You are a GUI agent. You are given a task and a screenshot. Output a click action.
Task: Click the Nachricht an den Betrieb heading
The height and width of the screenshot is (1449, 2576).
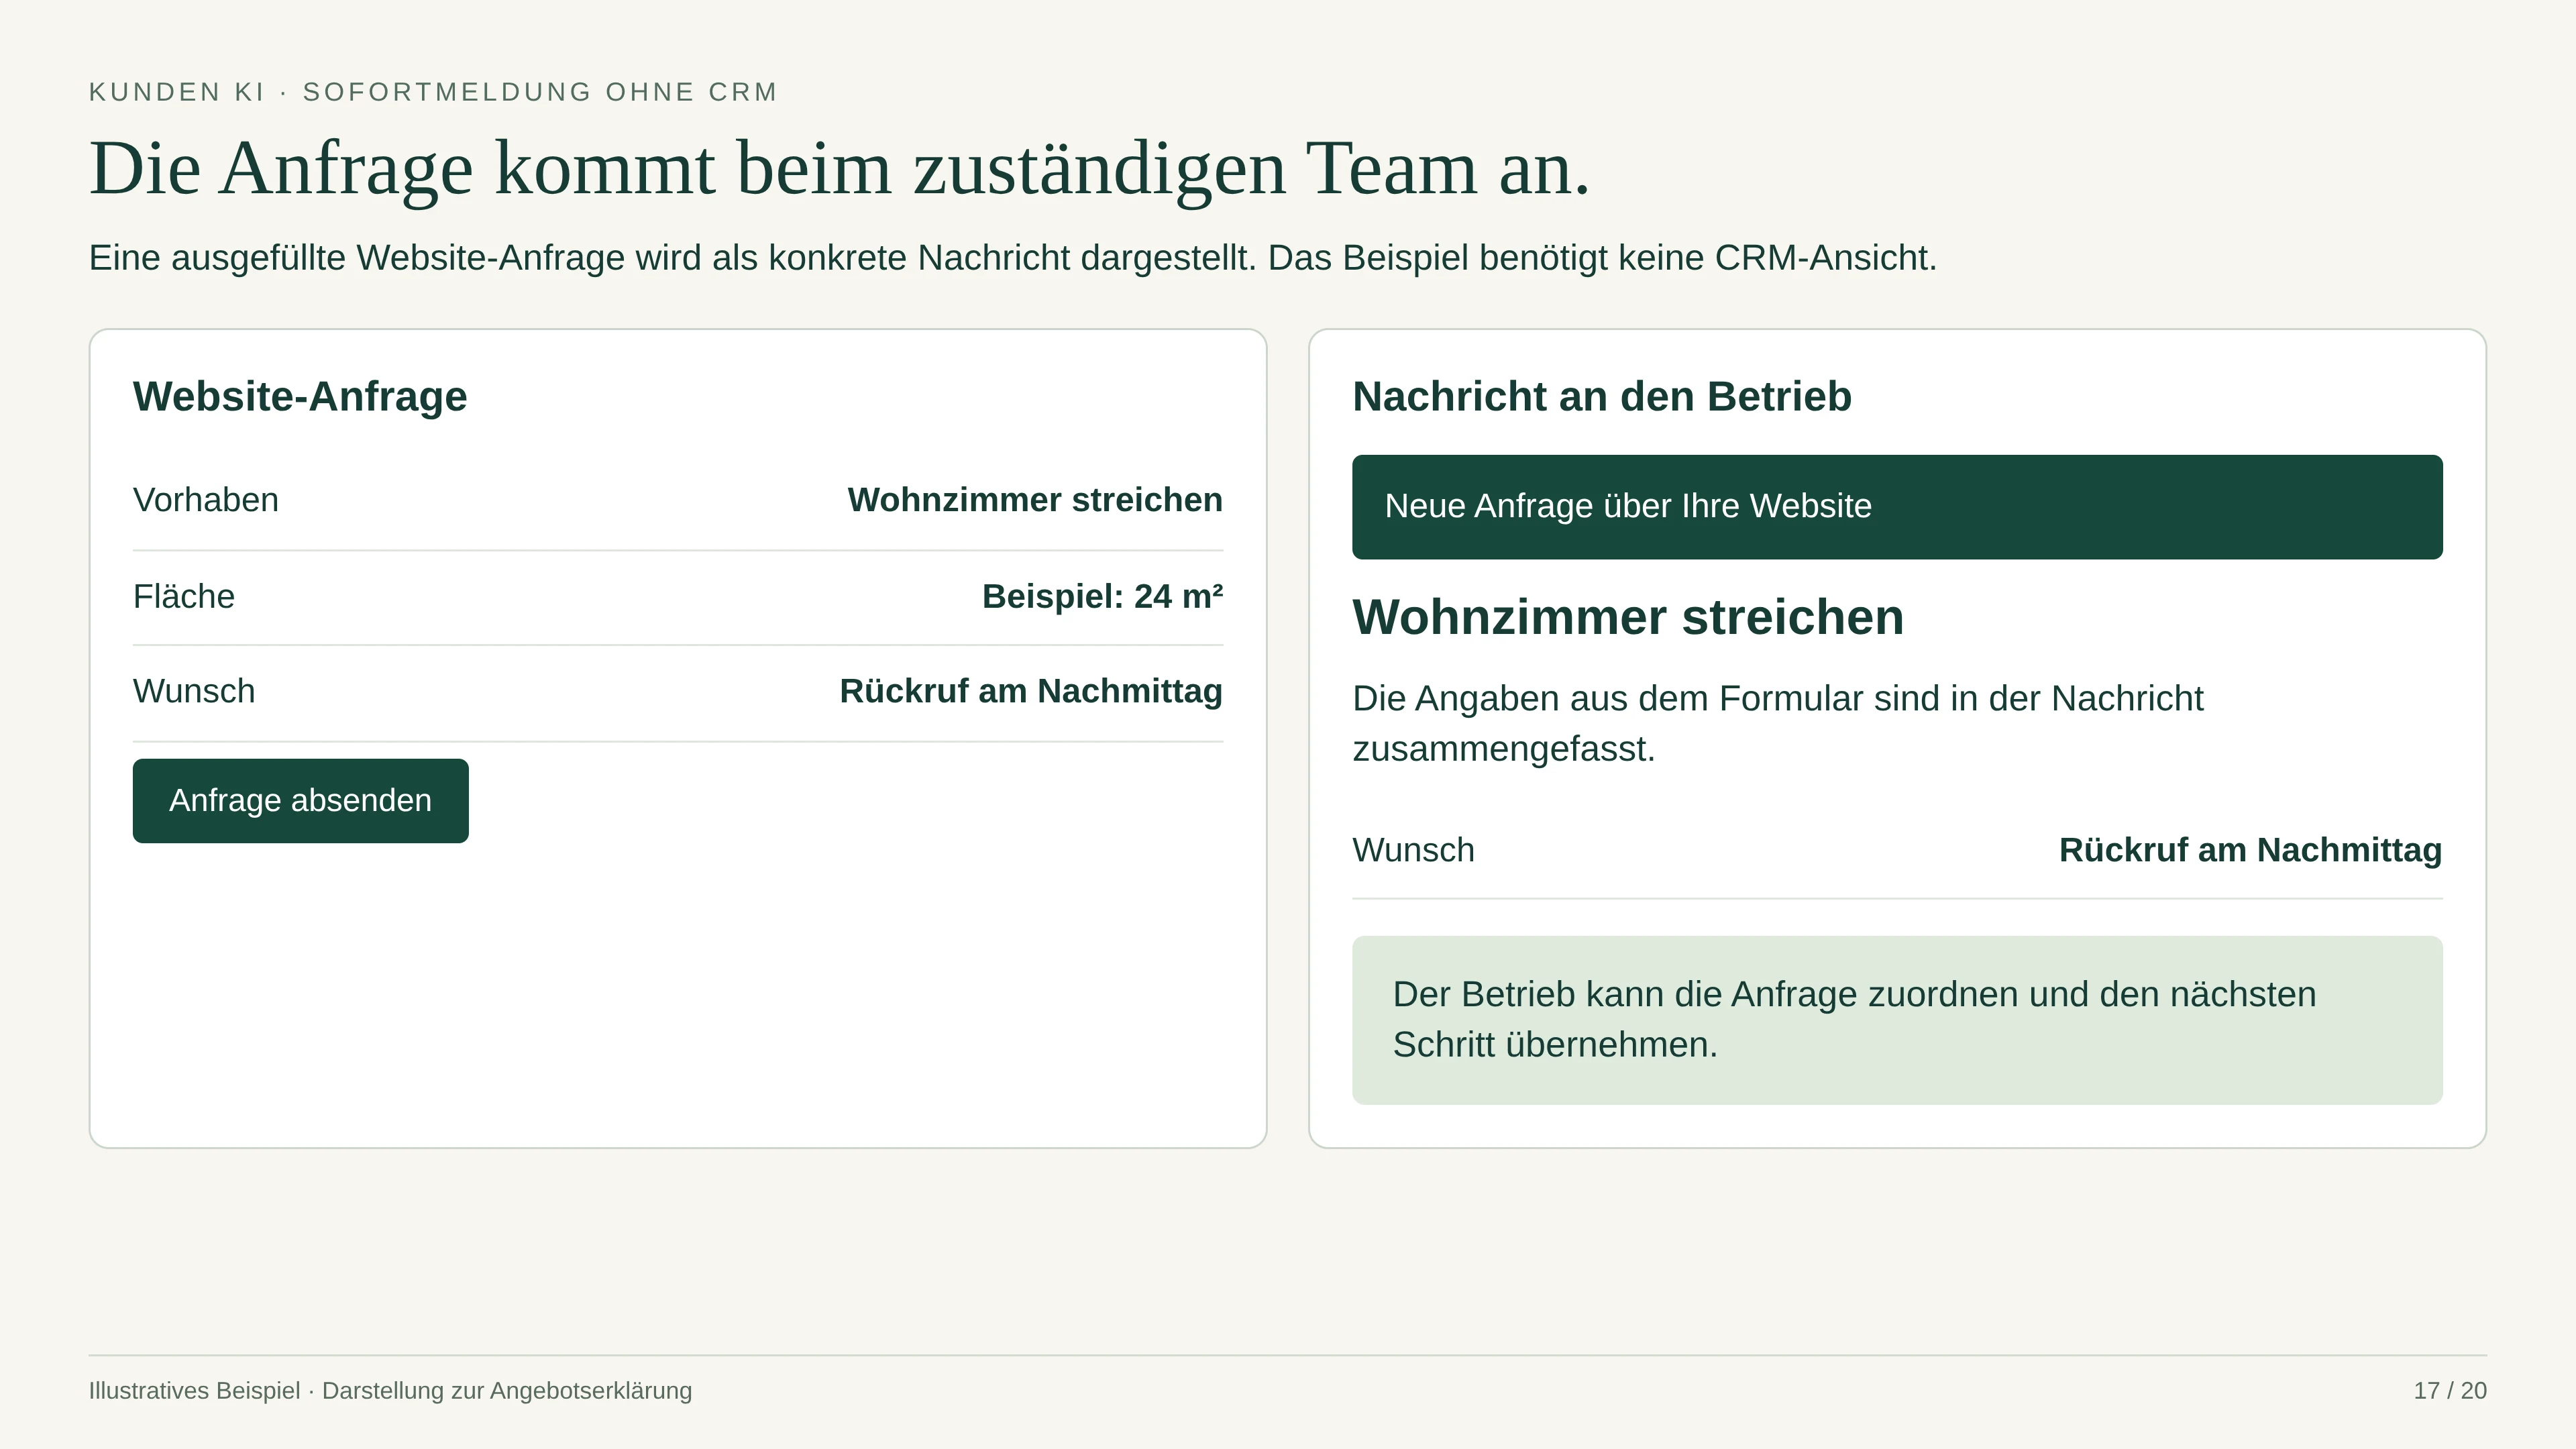pyautogui.click(x=1602, y=397)
